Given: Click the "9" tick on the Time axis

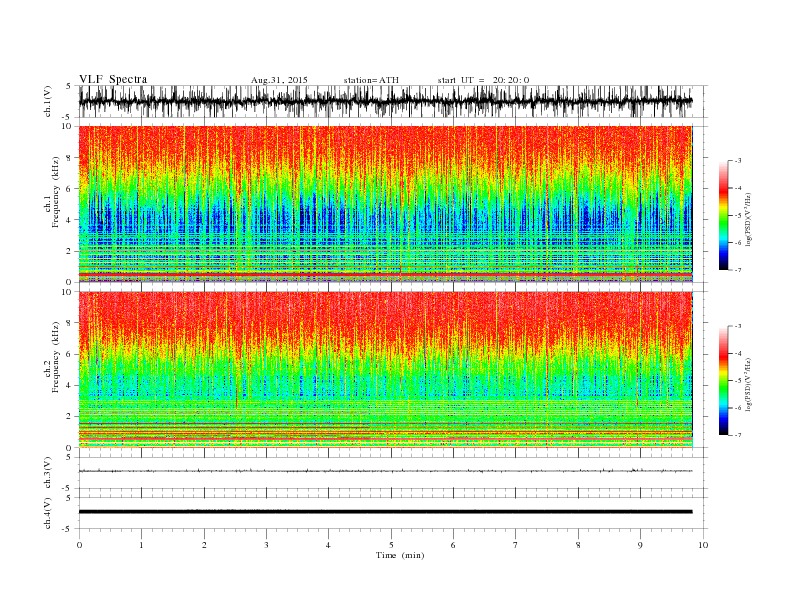Looking at the screenshot, I should point(640,545).
